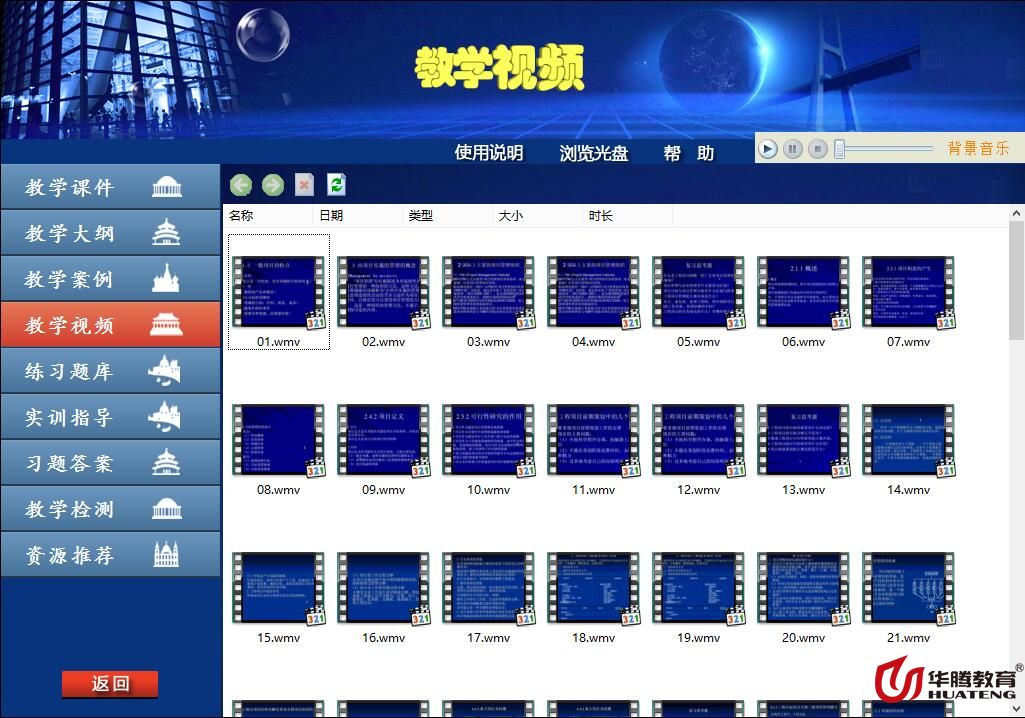The height and width of the screenshot is (718, 1025).
Task: Sort files by the 日期 column
Action: (358, 216)
